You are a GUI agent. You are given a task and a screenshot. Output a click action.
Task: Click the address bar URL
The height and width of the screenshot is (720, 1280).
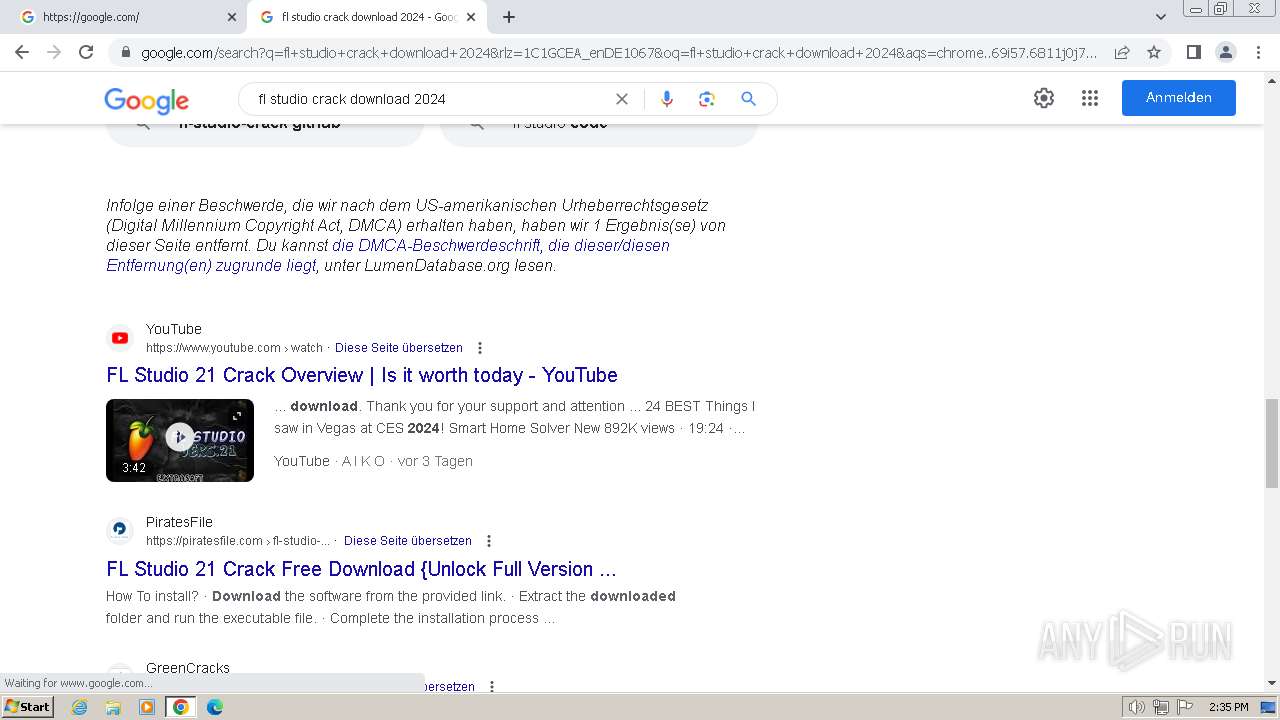click(x=619, y=52)
